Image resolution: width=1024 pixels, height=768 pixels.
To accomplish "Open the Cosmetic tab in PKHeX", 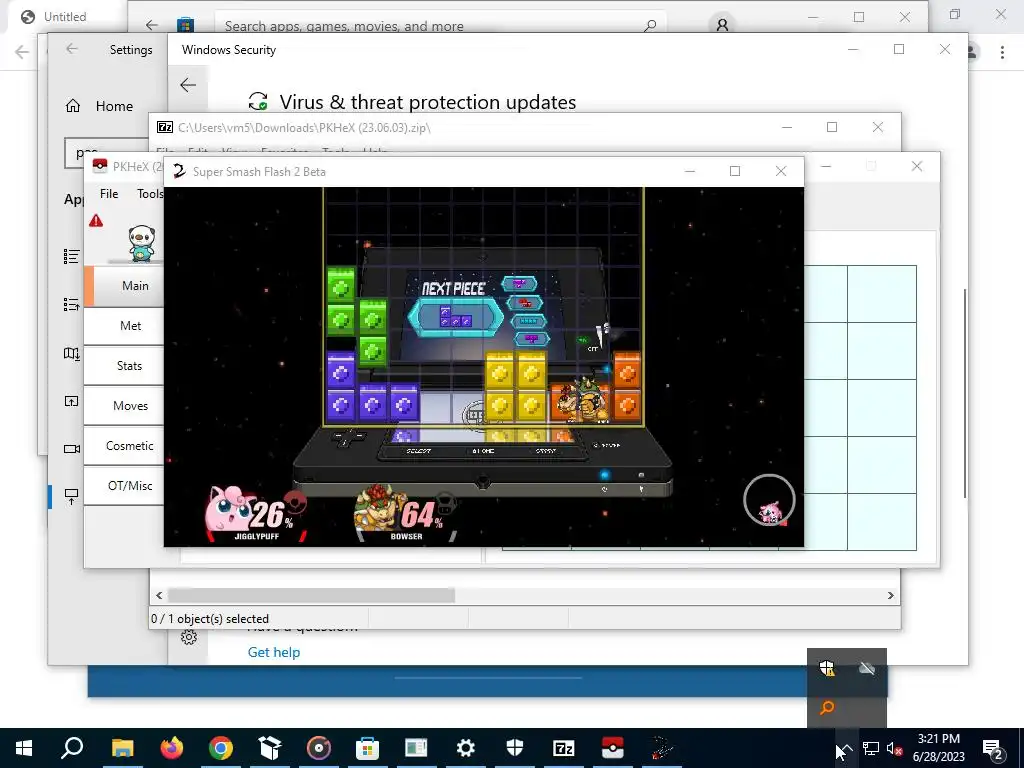I will [124, 445].
